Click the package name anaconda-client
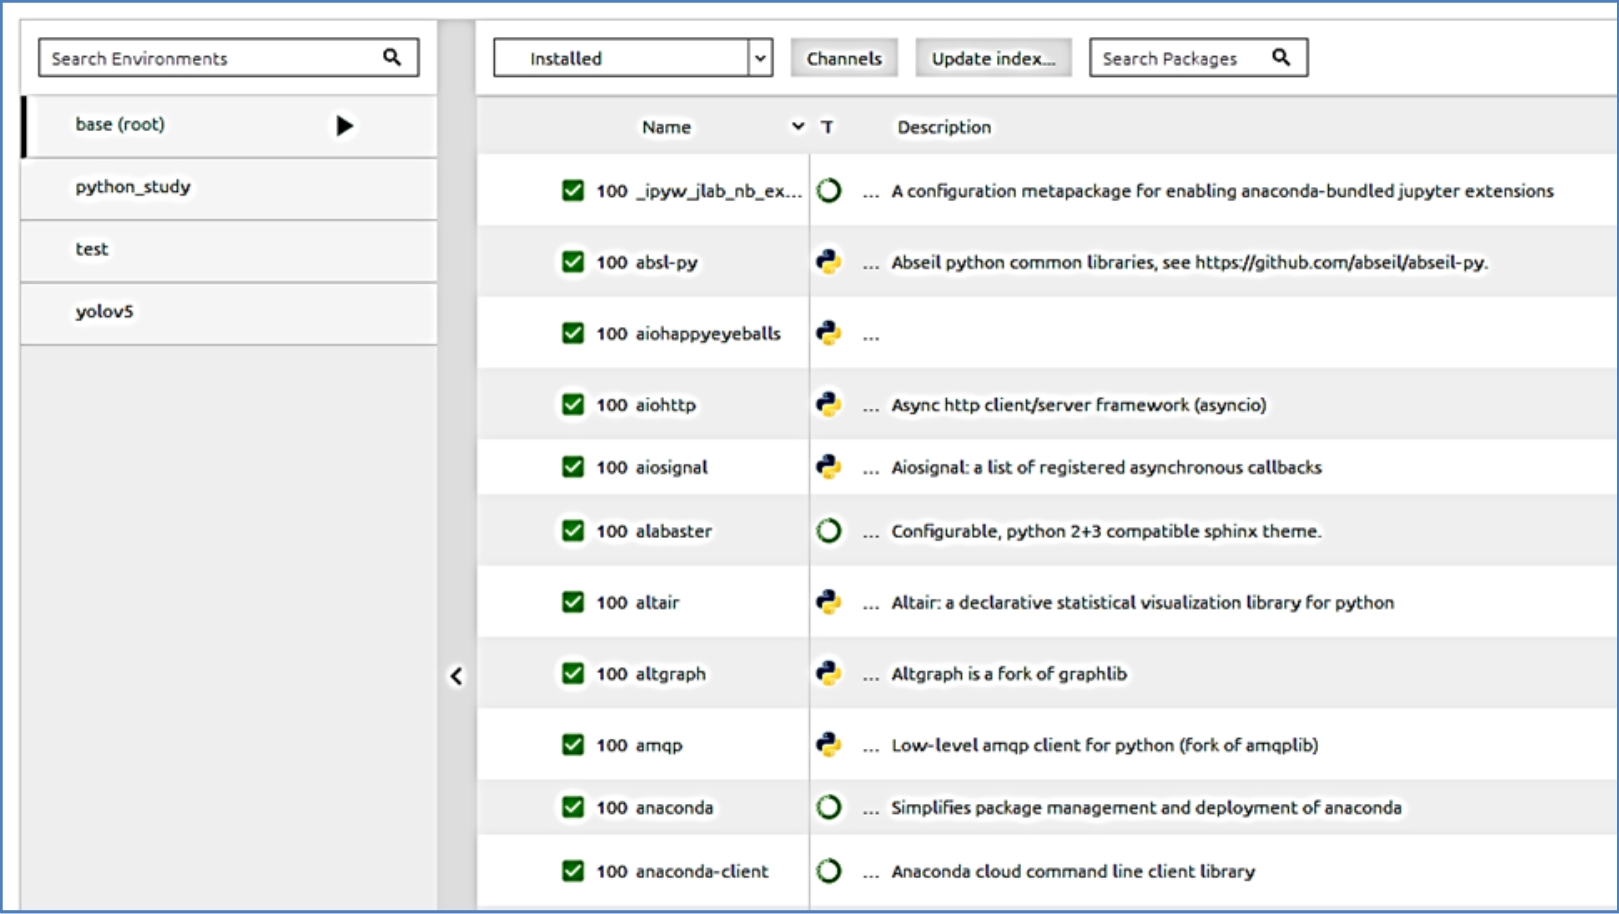The height and width of the screenshot is (914, 1619). [702, 871]
